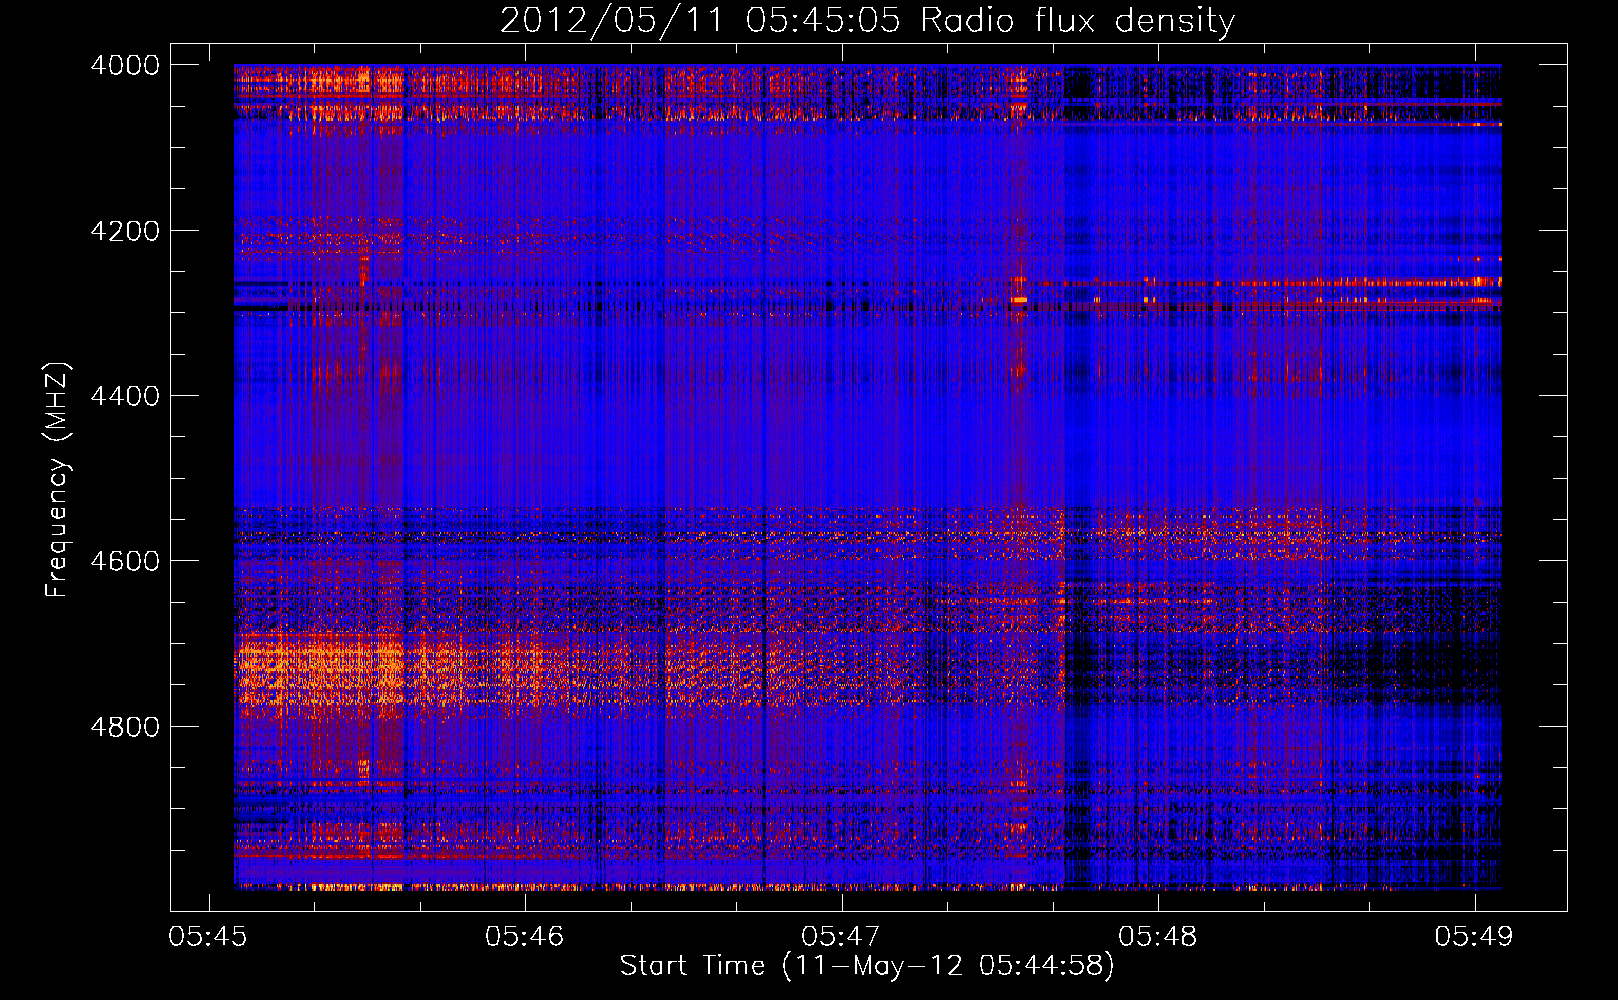
Task: Click the 'Frequency (MHZ)' y-axis label
Action: (x=57, y=480)
